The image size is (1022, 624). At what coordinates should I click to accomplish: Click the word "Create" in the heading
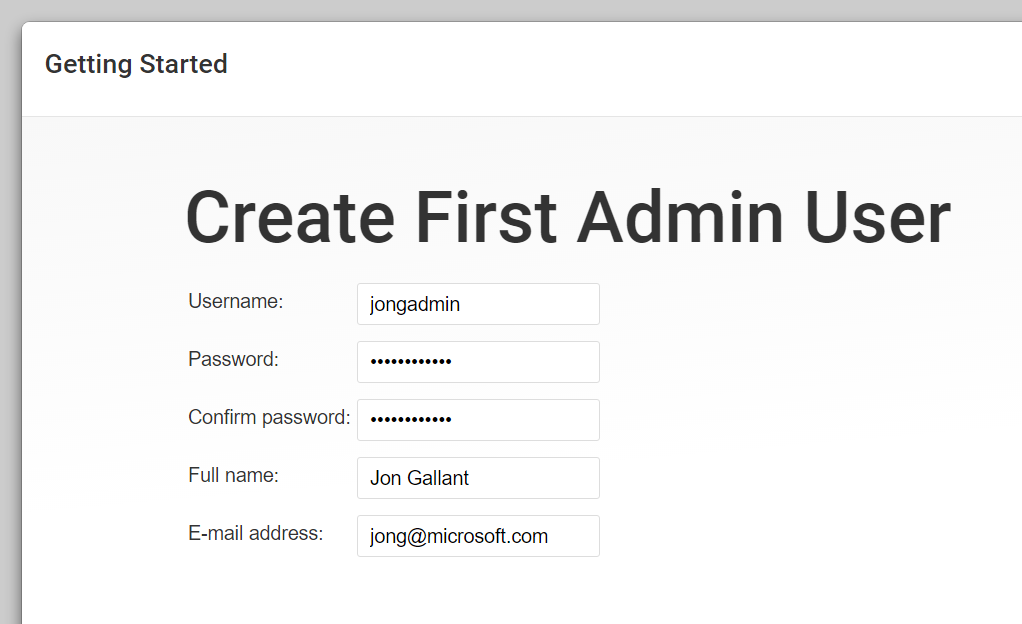coord(291,219)
